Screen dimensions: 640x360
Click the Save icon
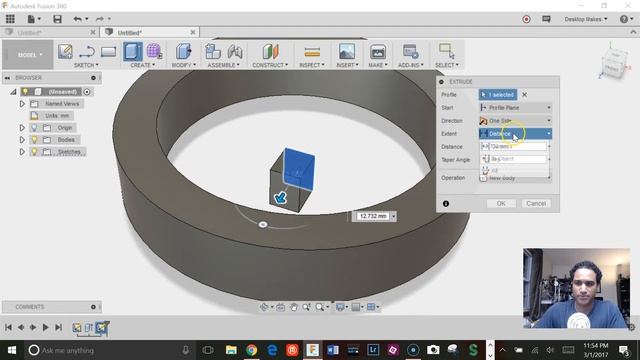point(58,19)
